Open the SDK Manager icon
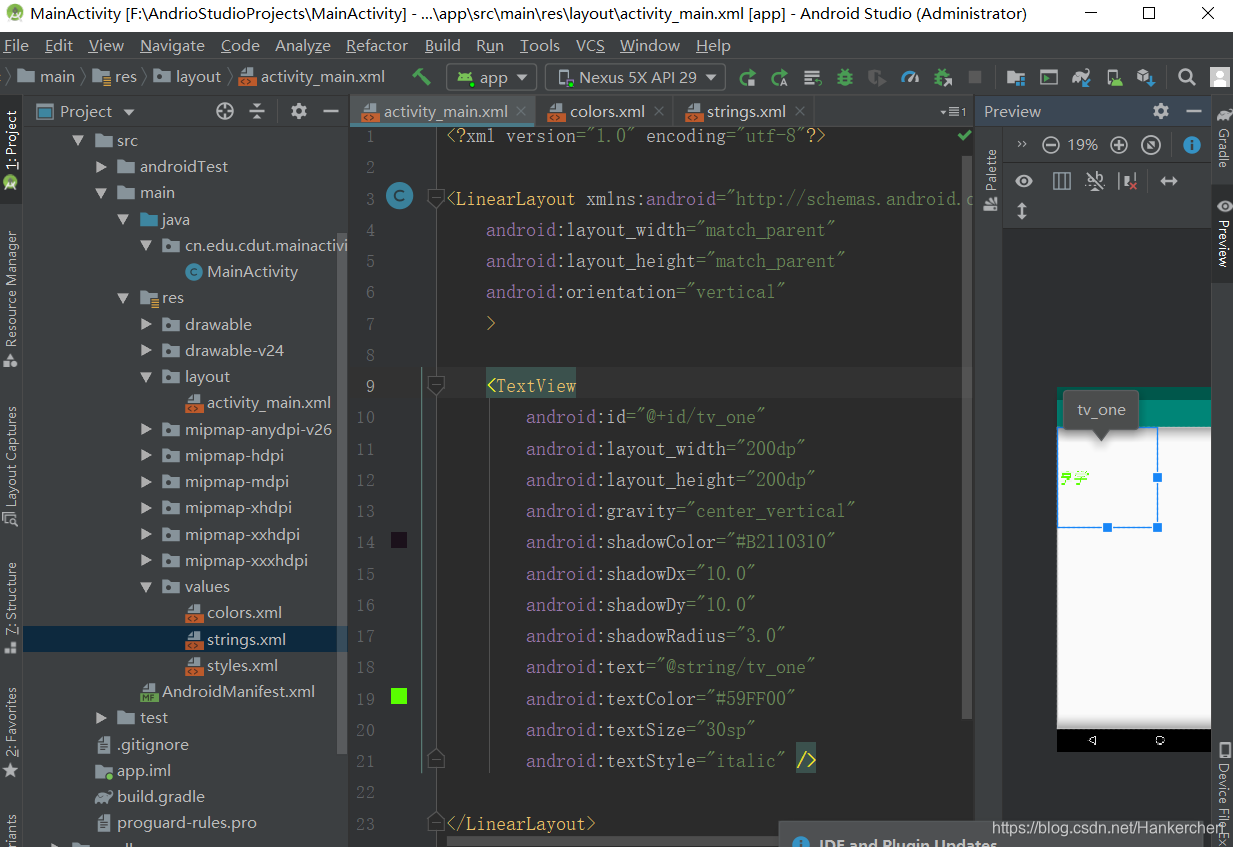The height and width of the screenshot is (847, 1233). [x=1146, y=77]
